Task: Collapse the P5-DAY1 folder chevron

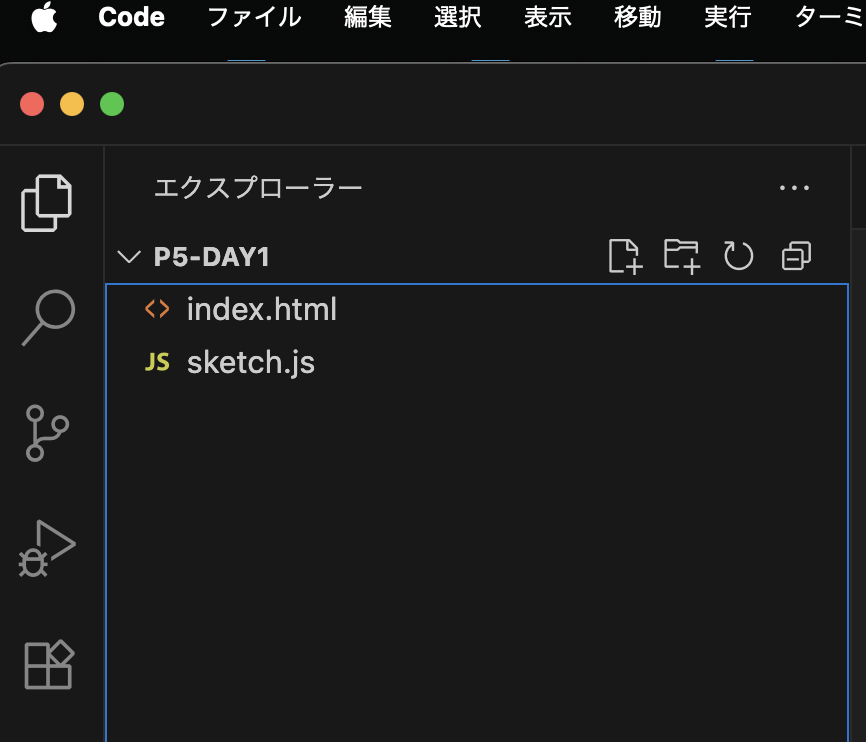Action: [129, 257]
